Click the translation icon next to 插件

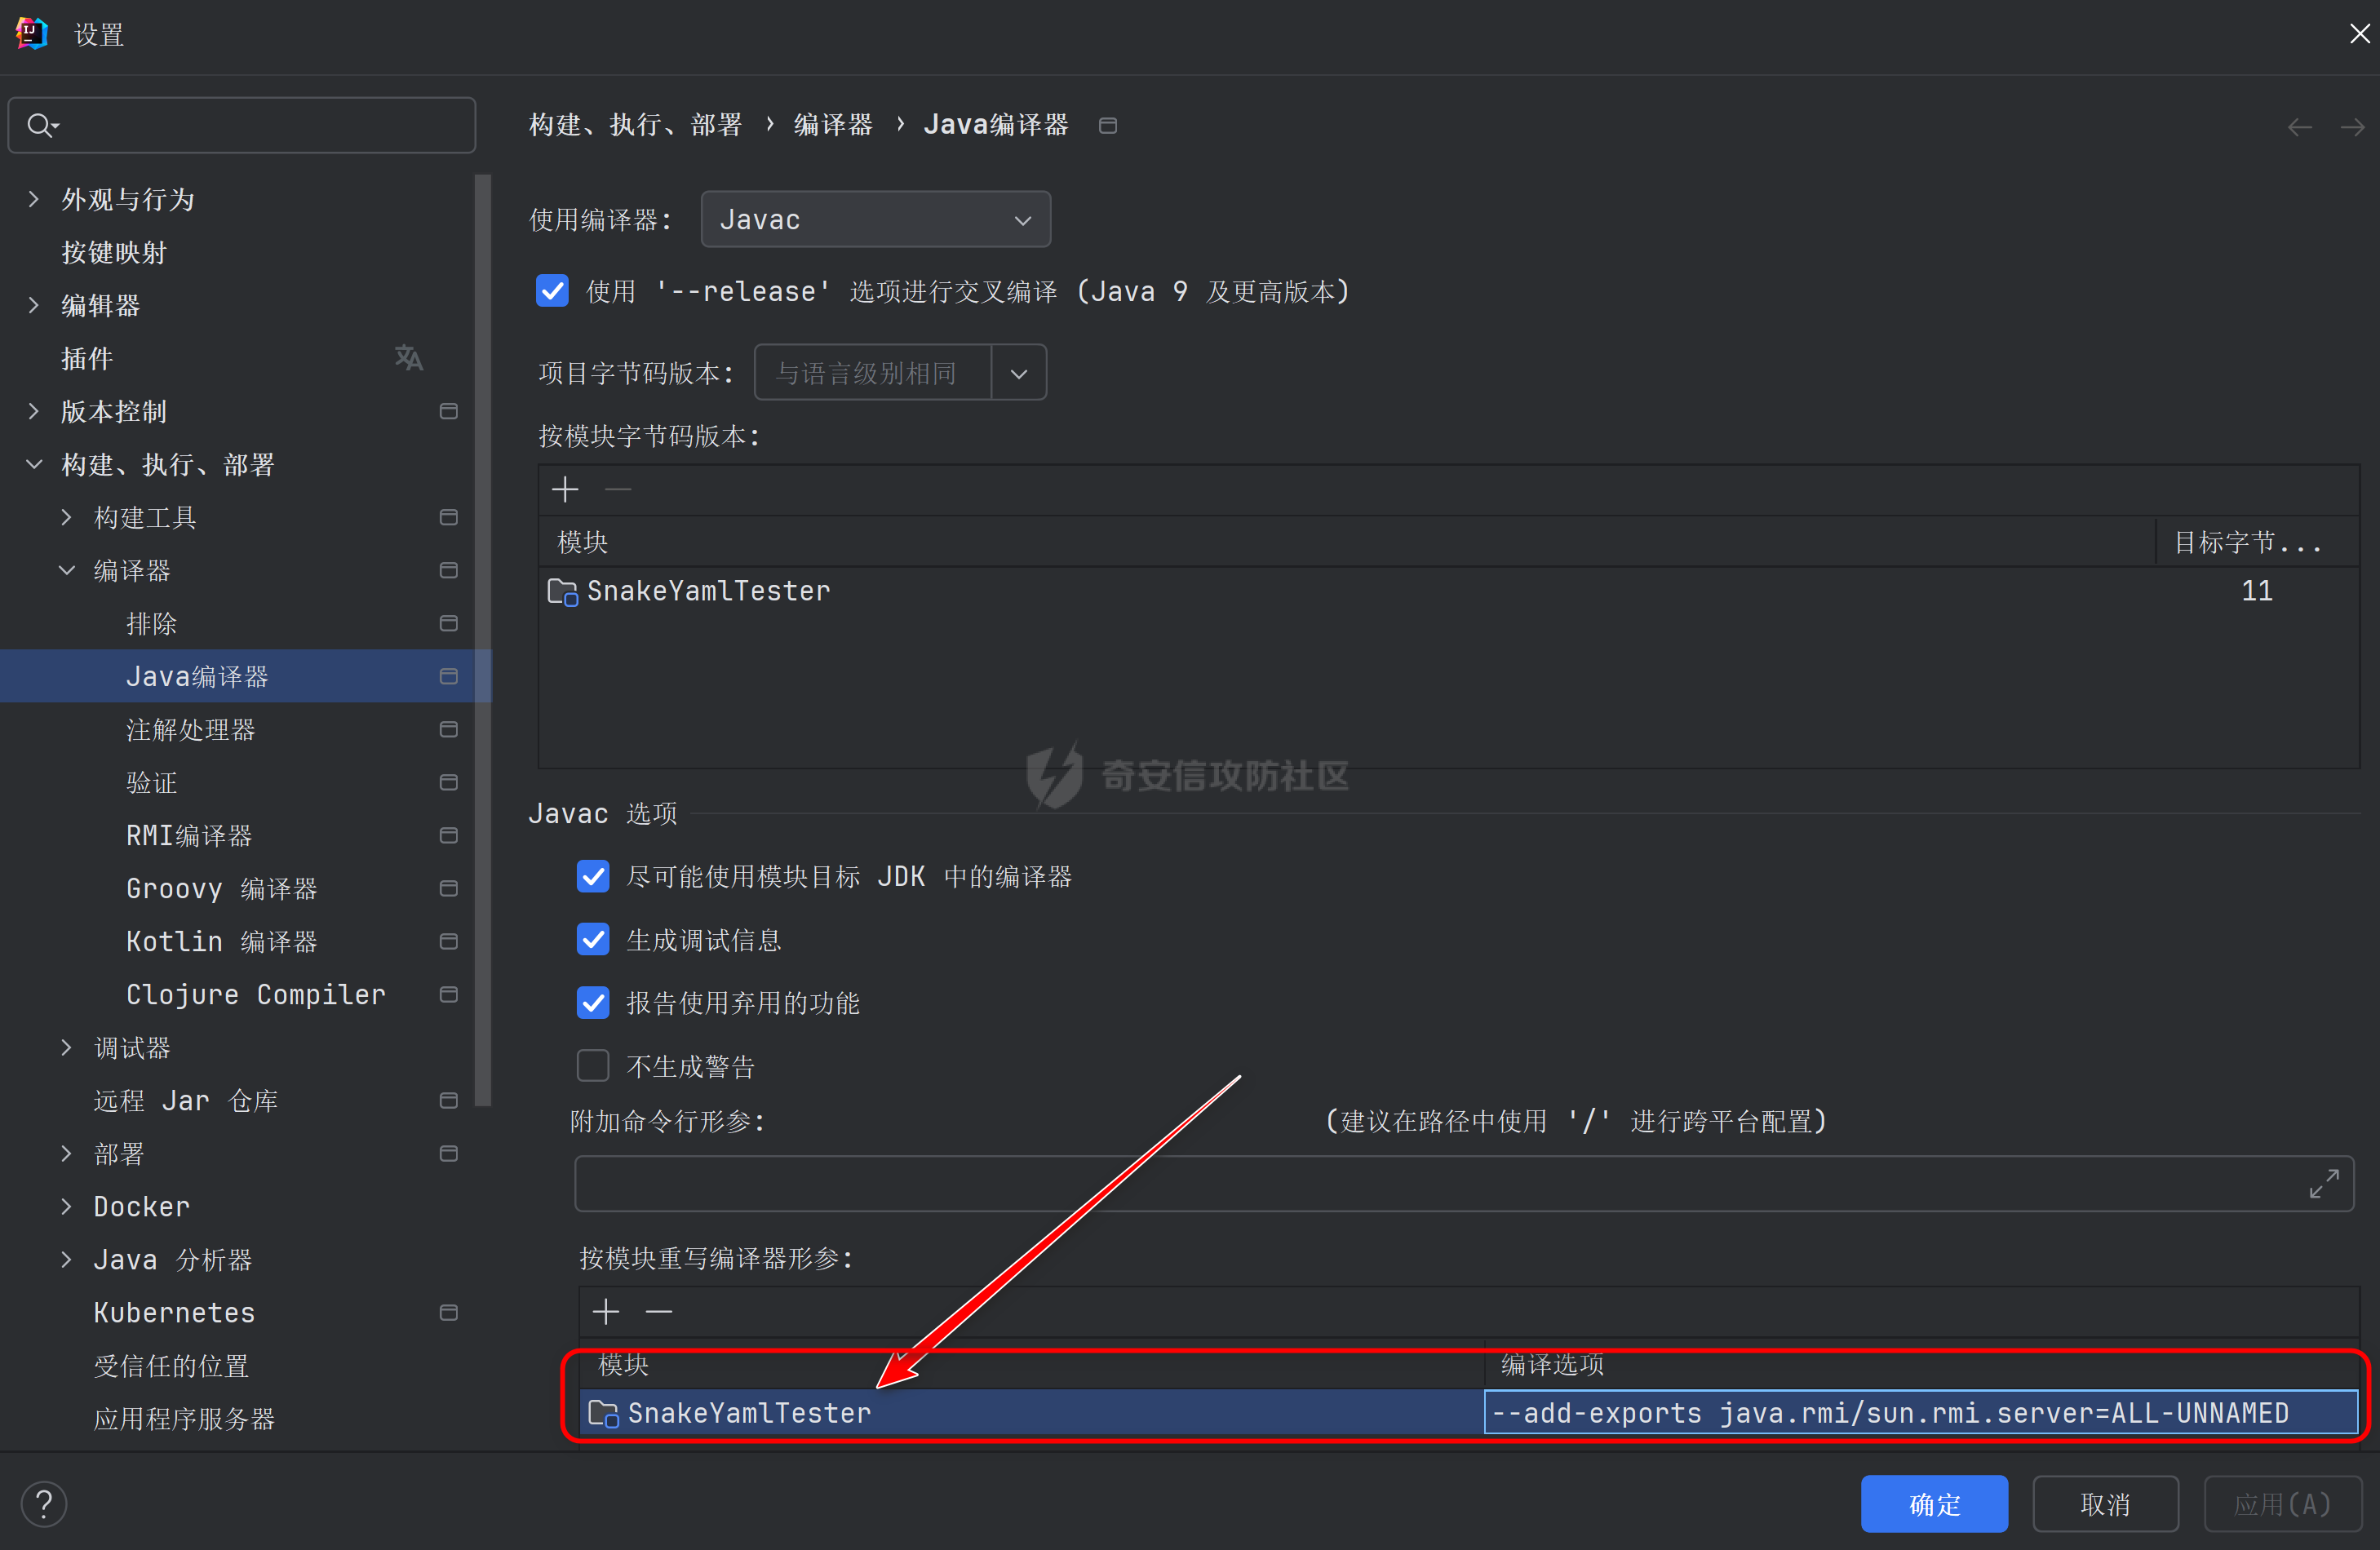point(408,358)
